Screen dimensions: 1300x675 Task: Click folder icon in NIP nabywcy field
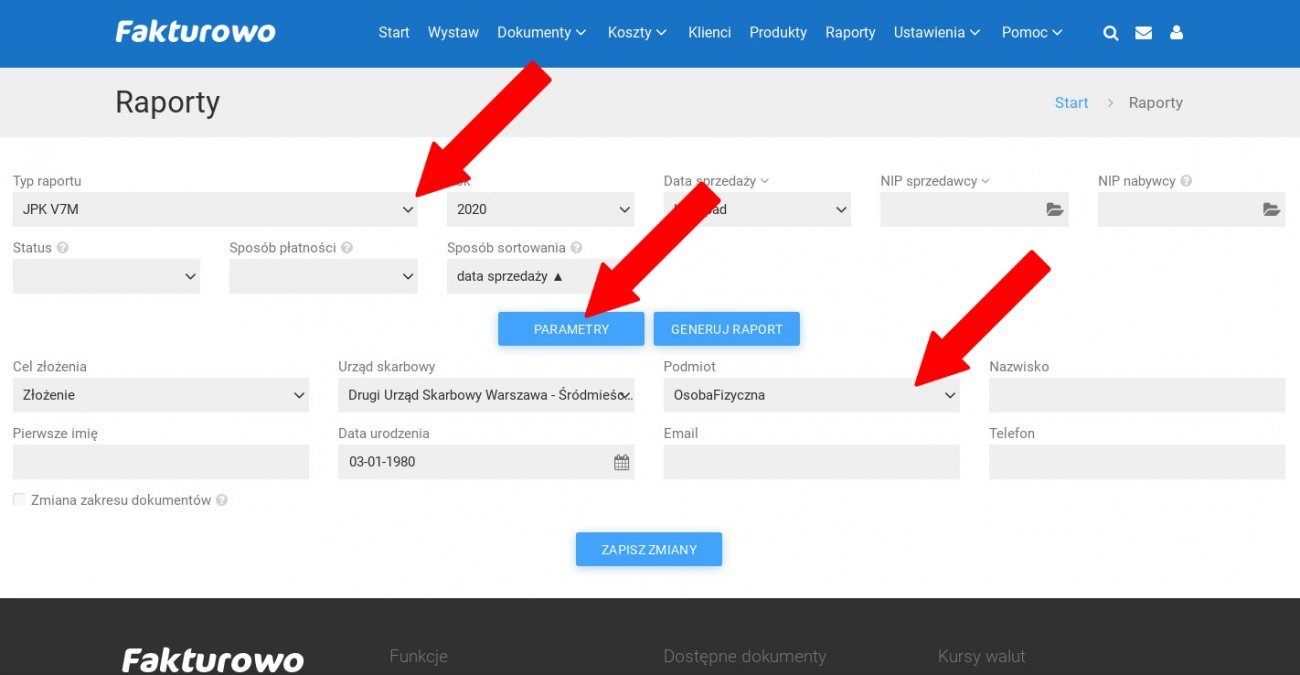point(1271,210)
